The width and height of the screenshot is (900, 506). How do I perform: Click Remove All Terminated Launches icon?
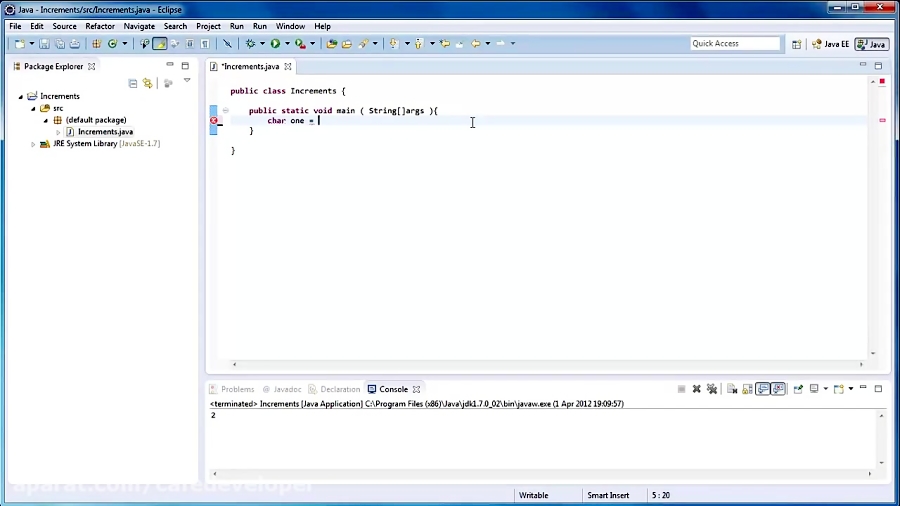[712, 389]
